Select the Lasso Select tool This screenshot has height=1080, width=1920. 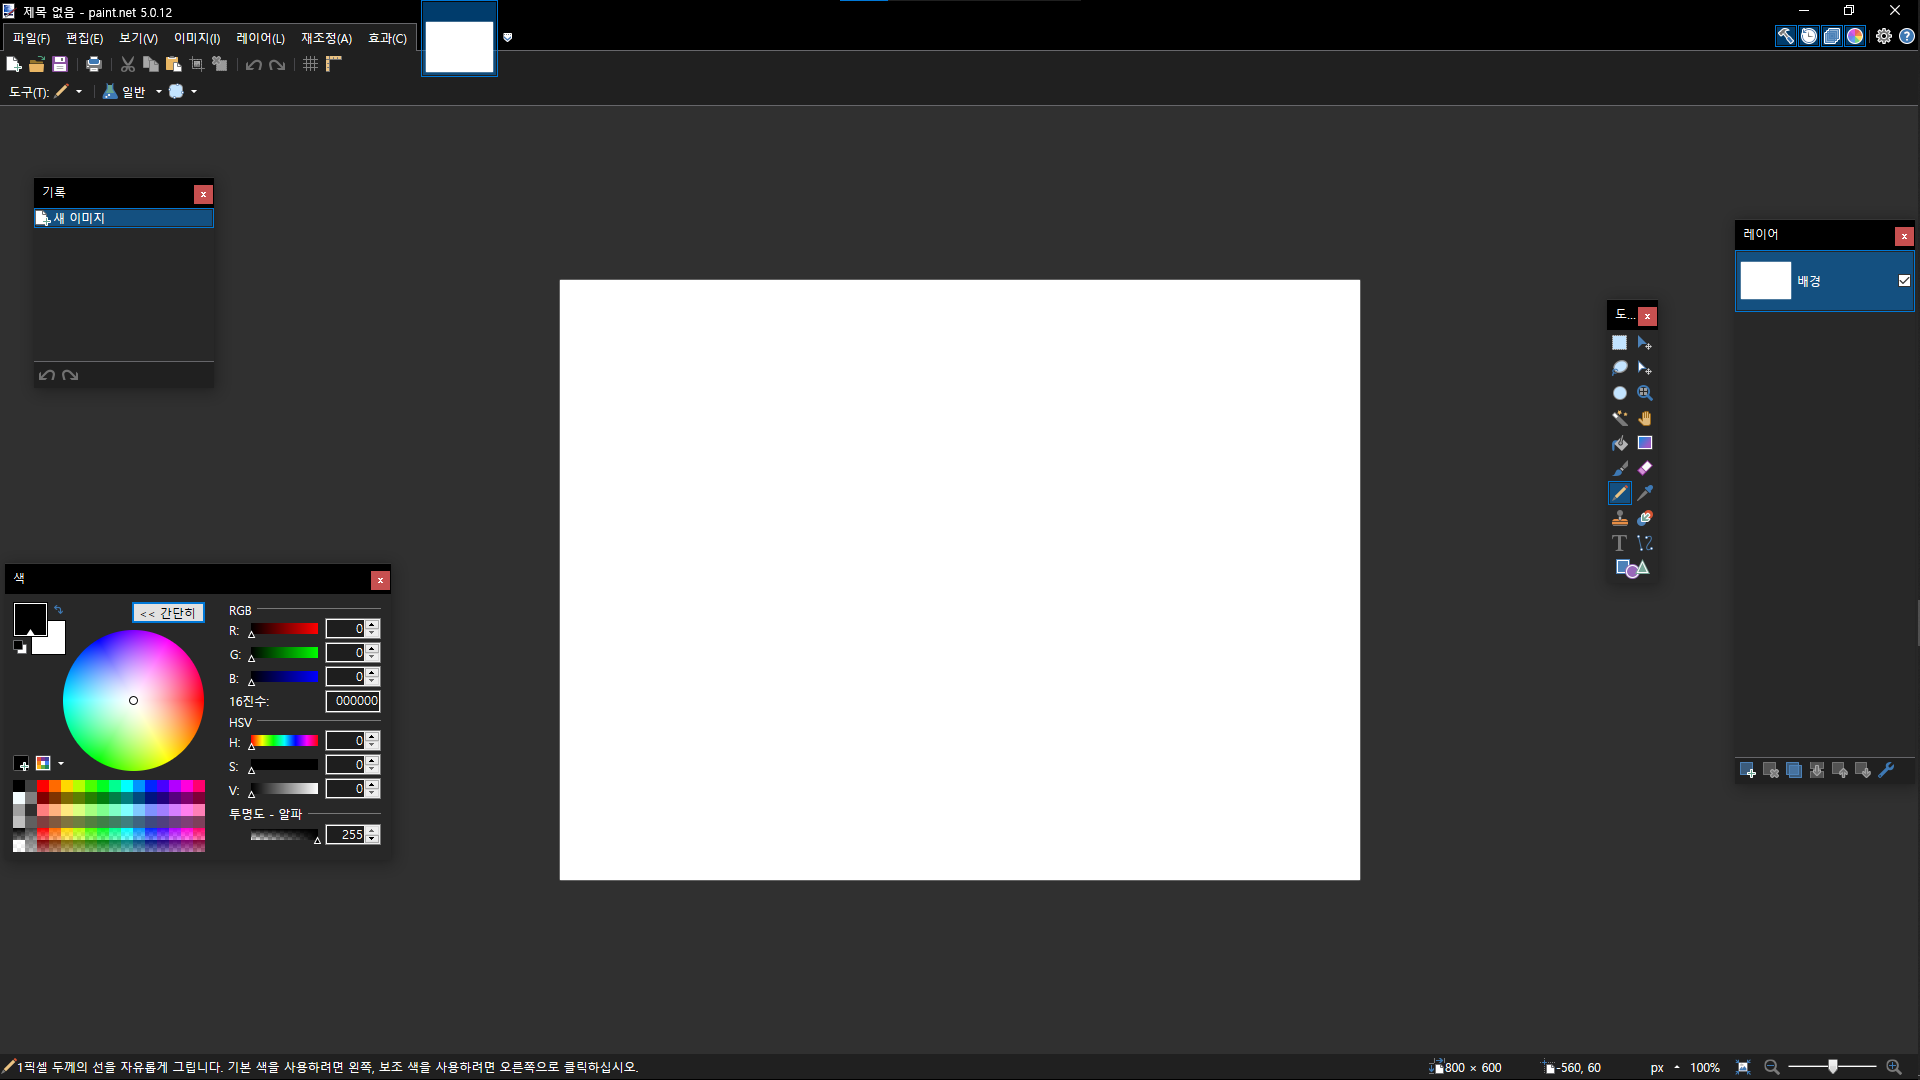(1619, 368)
